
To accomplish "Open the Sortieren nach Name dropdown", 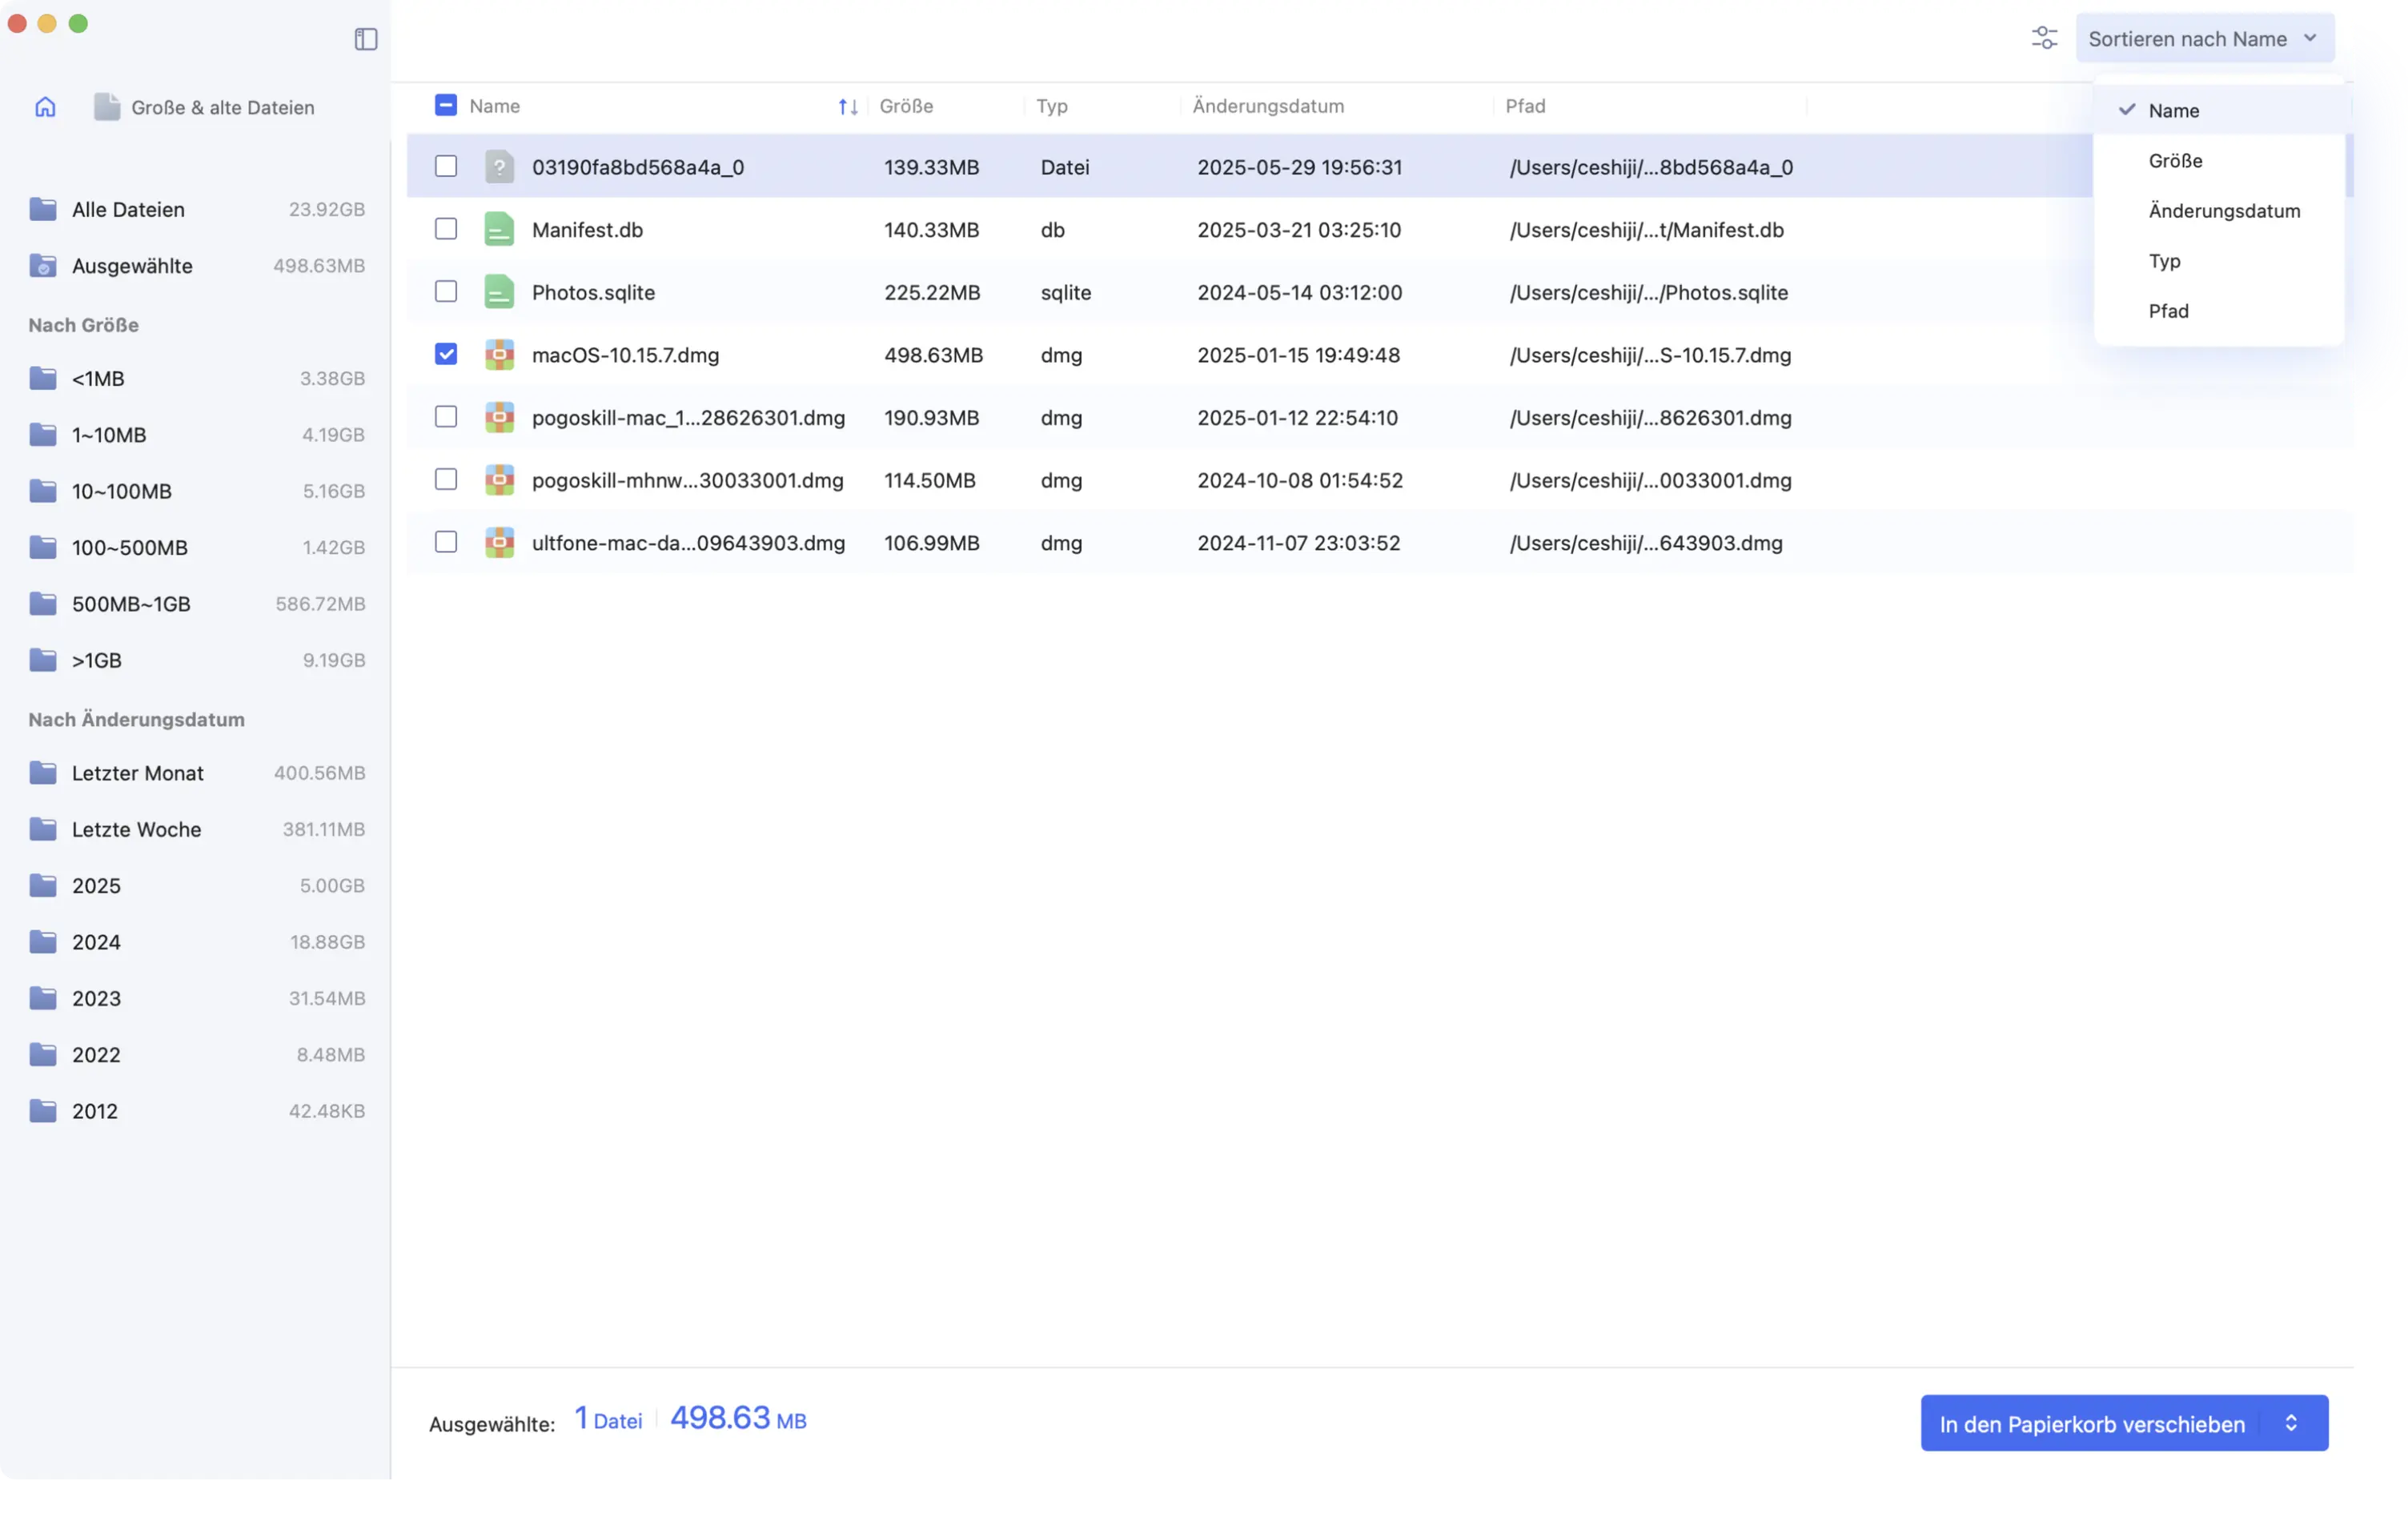I will tap(2205, 38).
